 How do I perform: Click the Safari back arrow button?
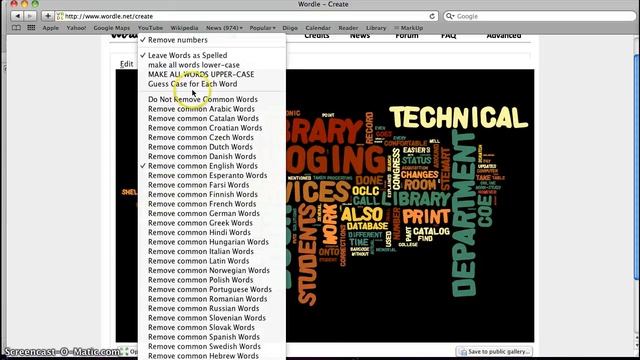pyautogui.click(x=17, y=16)
